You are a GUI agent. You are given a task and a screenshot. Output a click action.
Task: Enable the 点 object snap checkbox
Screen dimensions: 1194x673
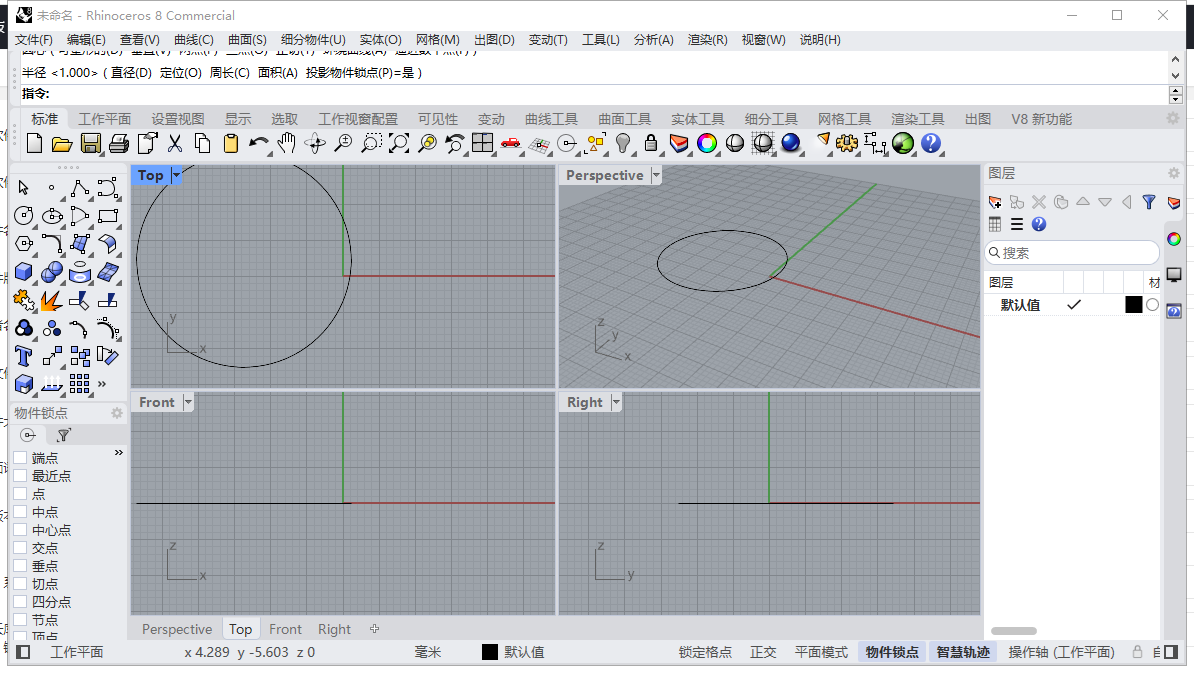coord(21,494)
